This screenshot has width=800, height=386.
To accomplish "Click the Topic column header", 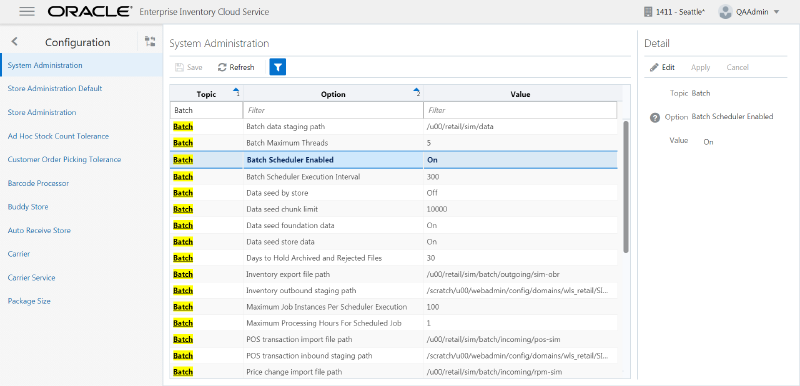I will pyautogui.click(x=206, y=94).
